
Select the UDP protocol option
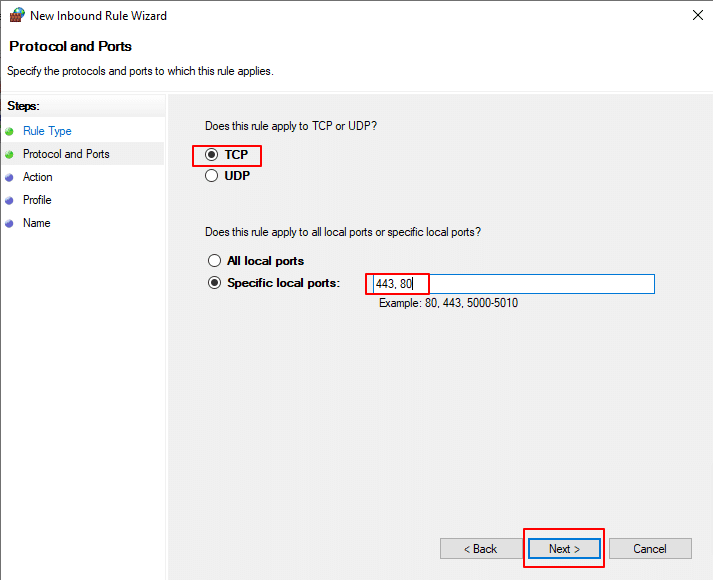tap(212, 176)
